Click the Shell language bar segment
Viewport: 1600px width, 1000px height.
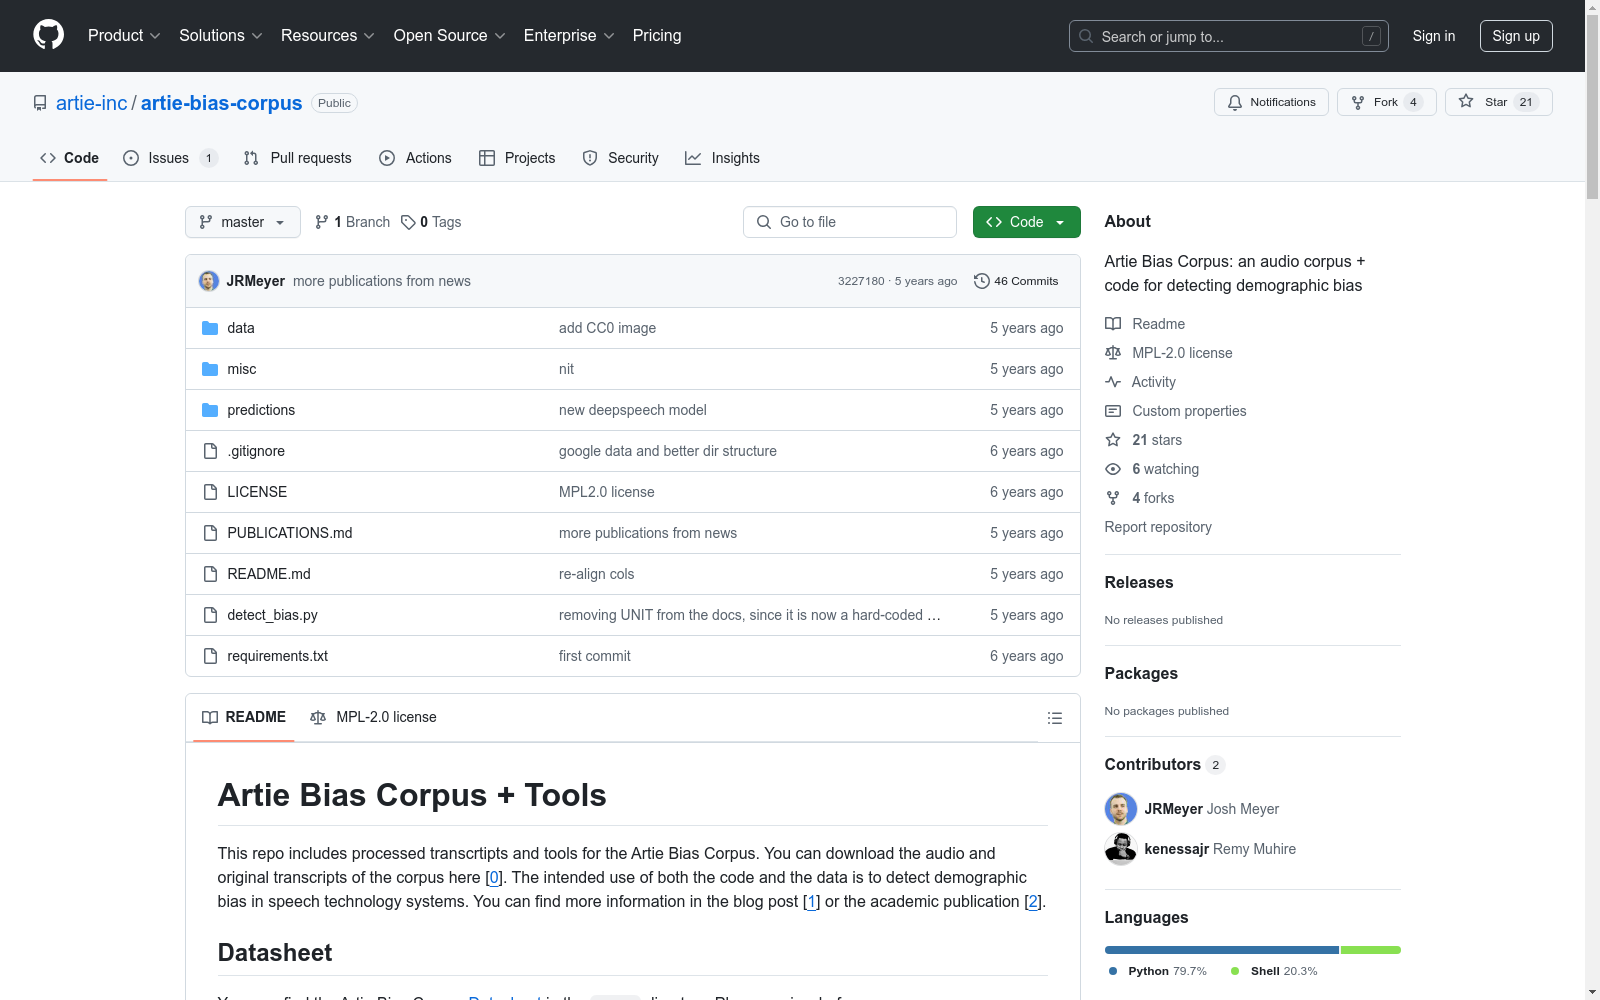click(1371, 950)
